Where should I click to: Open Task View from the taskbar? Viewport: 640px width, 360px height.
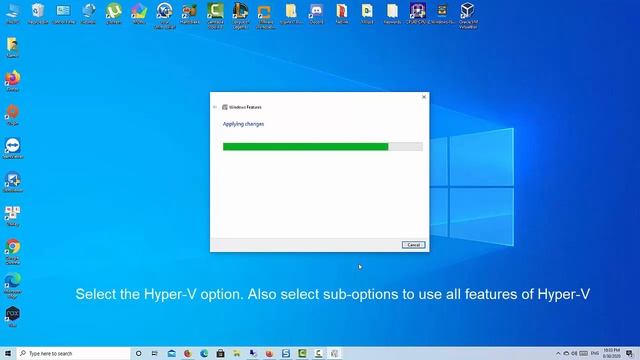155,353
